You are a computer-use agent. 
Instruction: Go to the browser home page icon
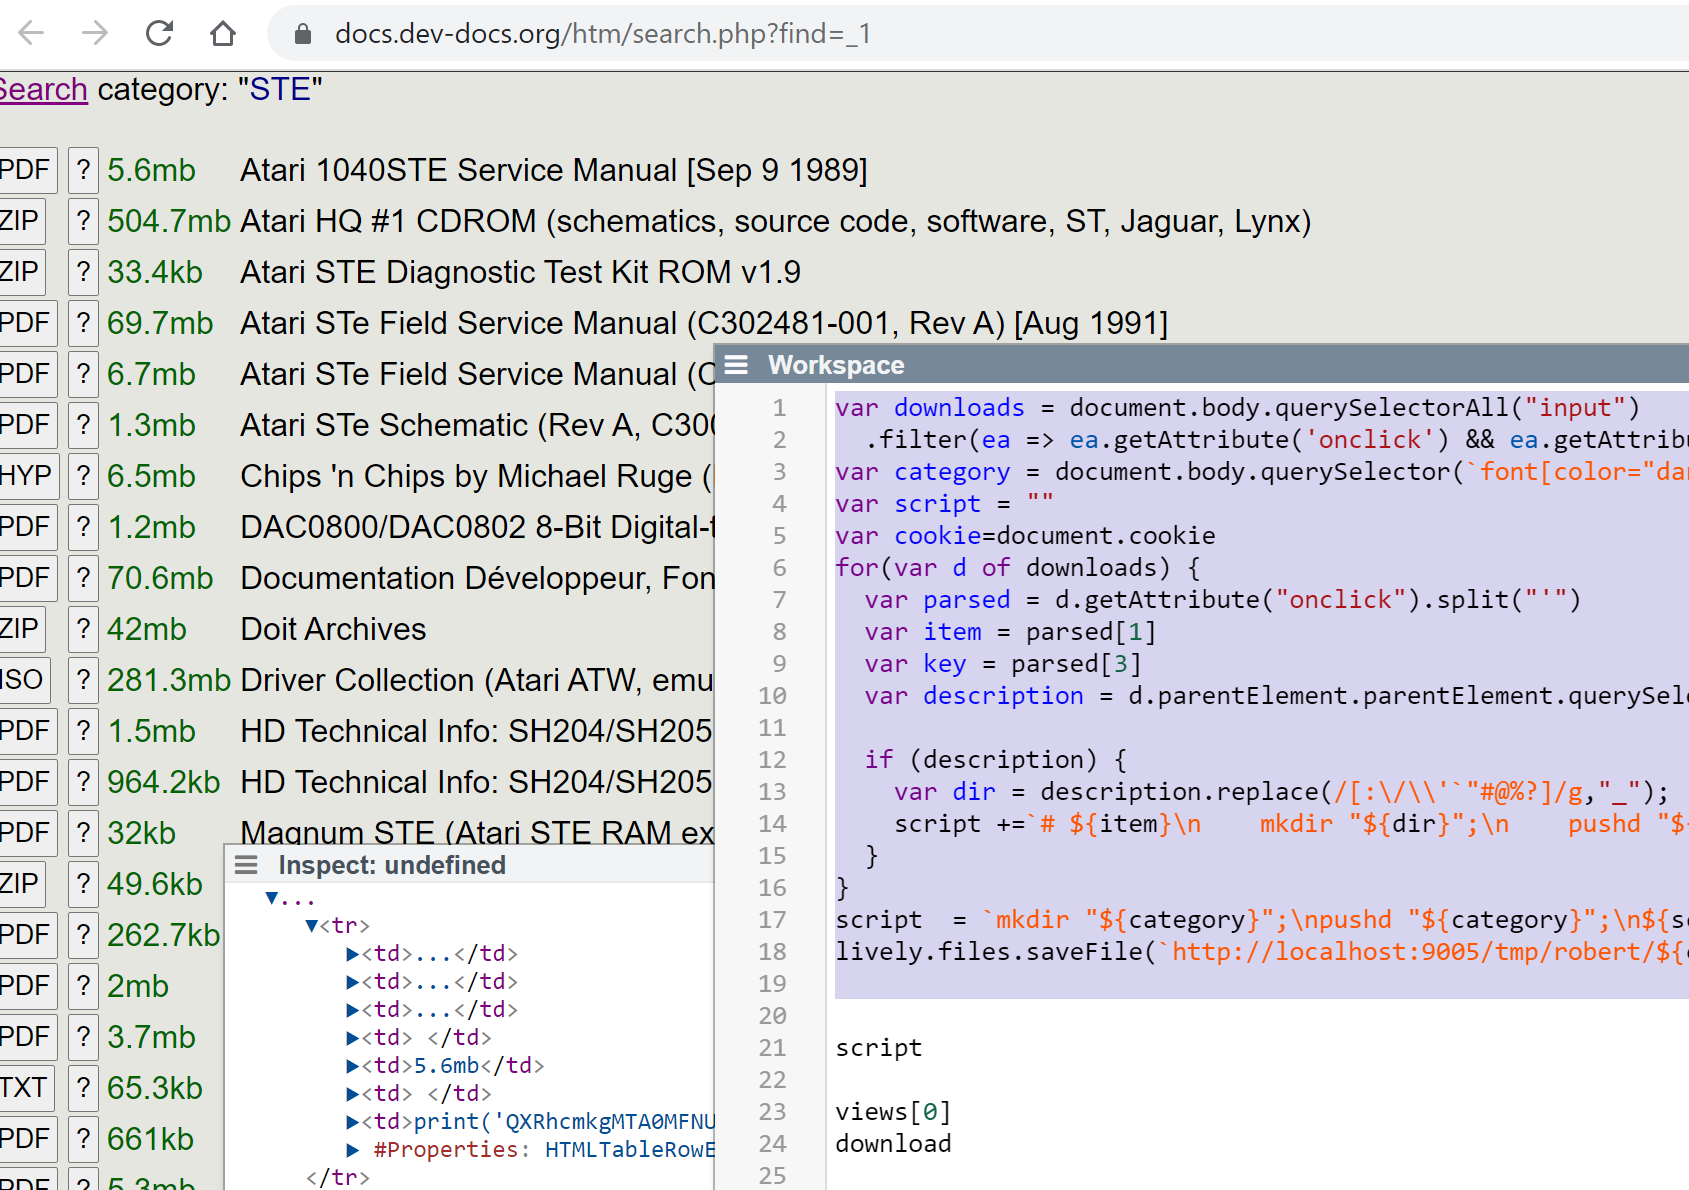tap(223, 34)
